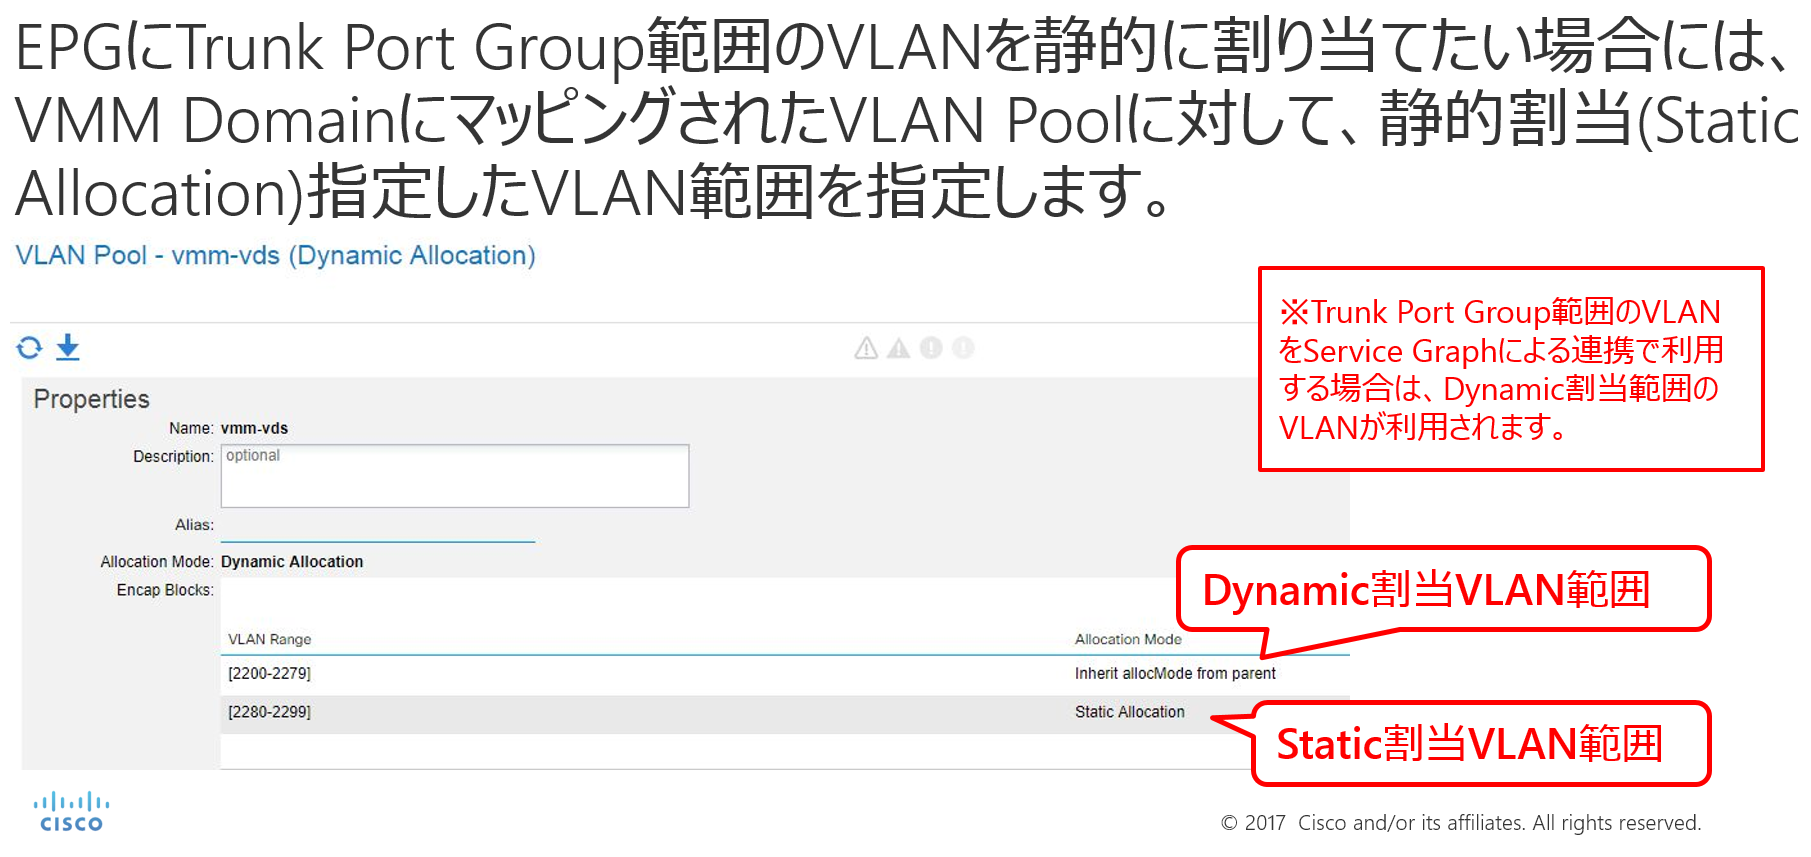Click the darker gray circle fault icon

pyautogui.click(x=931, y=348)
